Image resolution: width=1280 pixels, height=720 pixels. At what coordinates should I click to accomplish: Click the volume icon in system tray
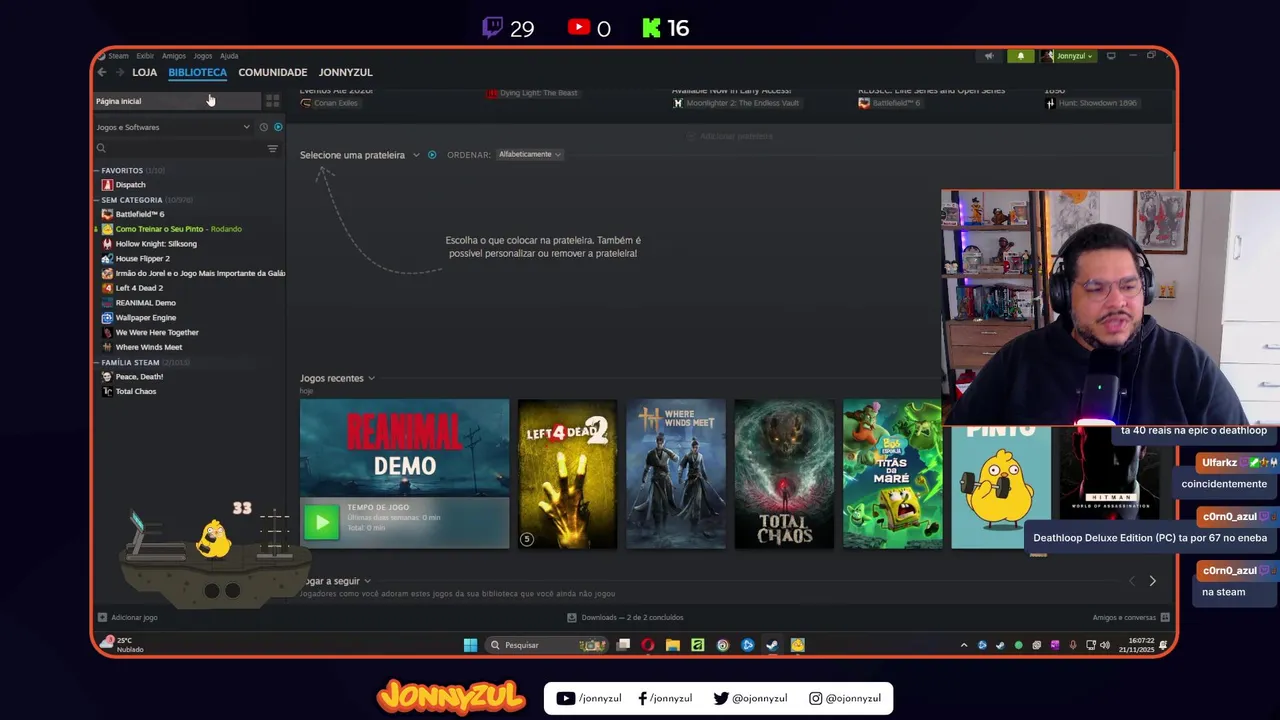pos(1105,645)
